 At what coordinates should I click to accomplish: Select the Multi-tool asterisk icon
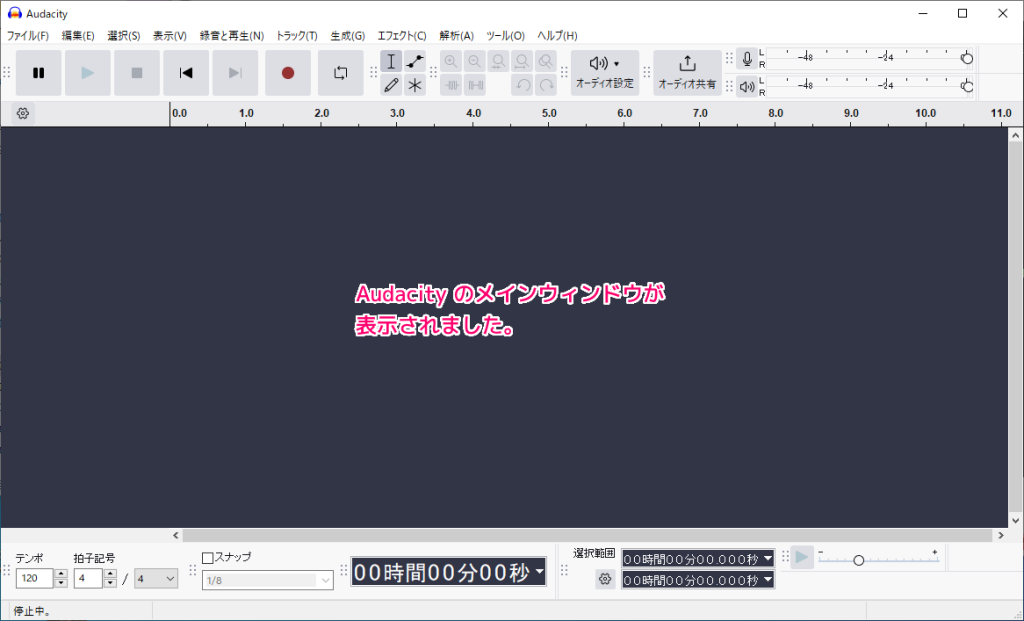click(x=415, y=85)
